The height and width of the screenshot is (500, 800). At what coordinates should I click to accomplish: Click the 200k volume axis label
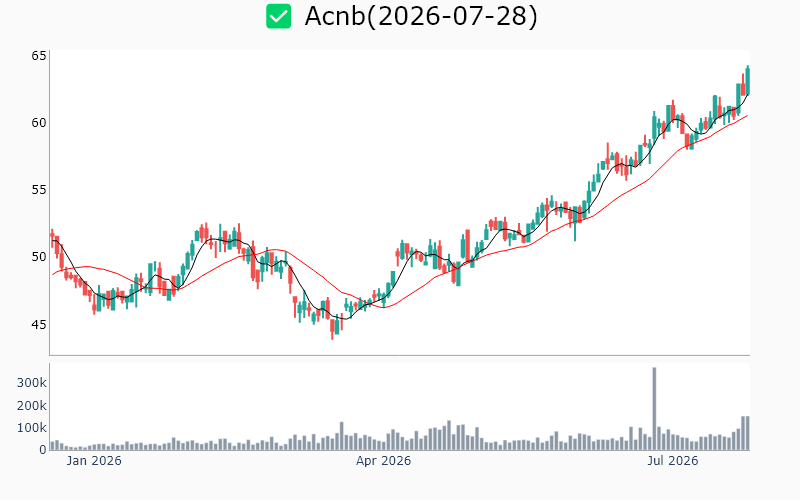click(32, 406)
